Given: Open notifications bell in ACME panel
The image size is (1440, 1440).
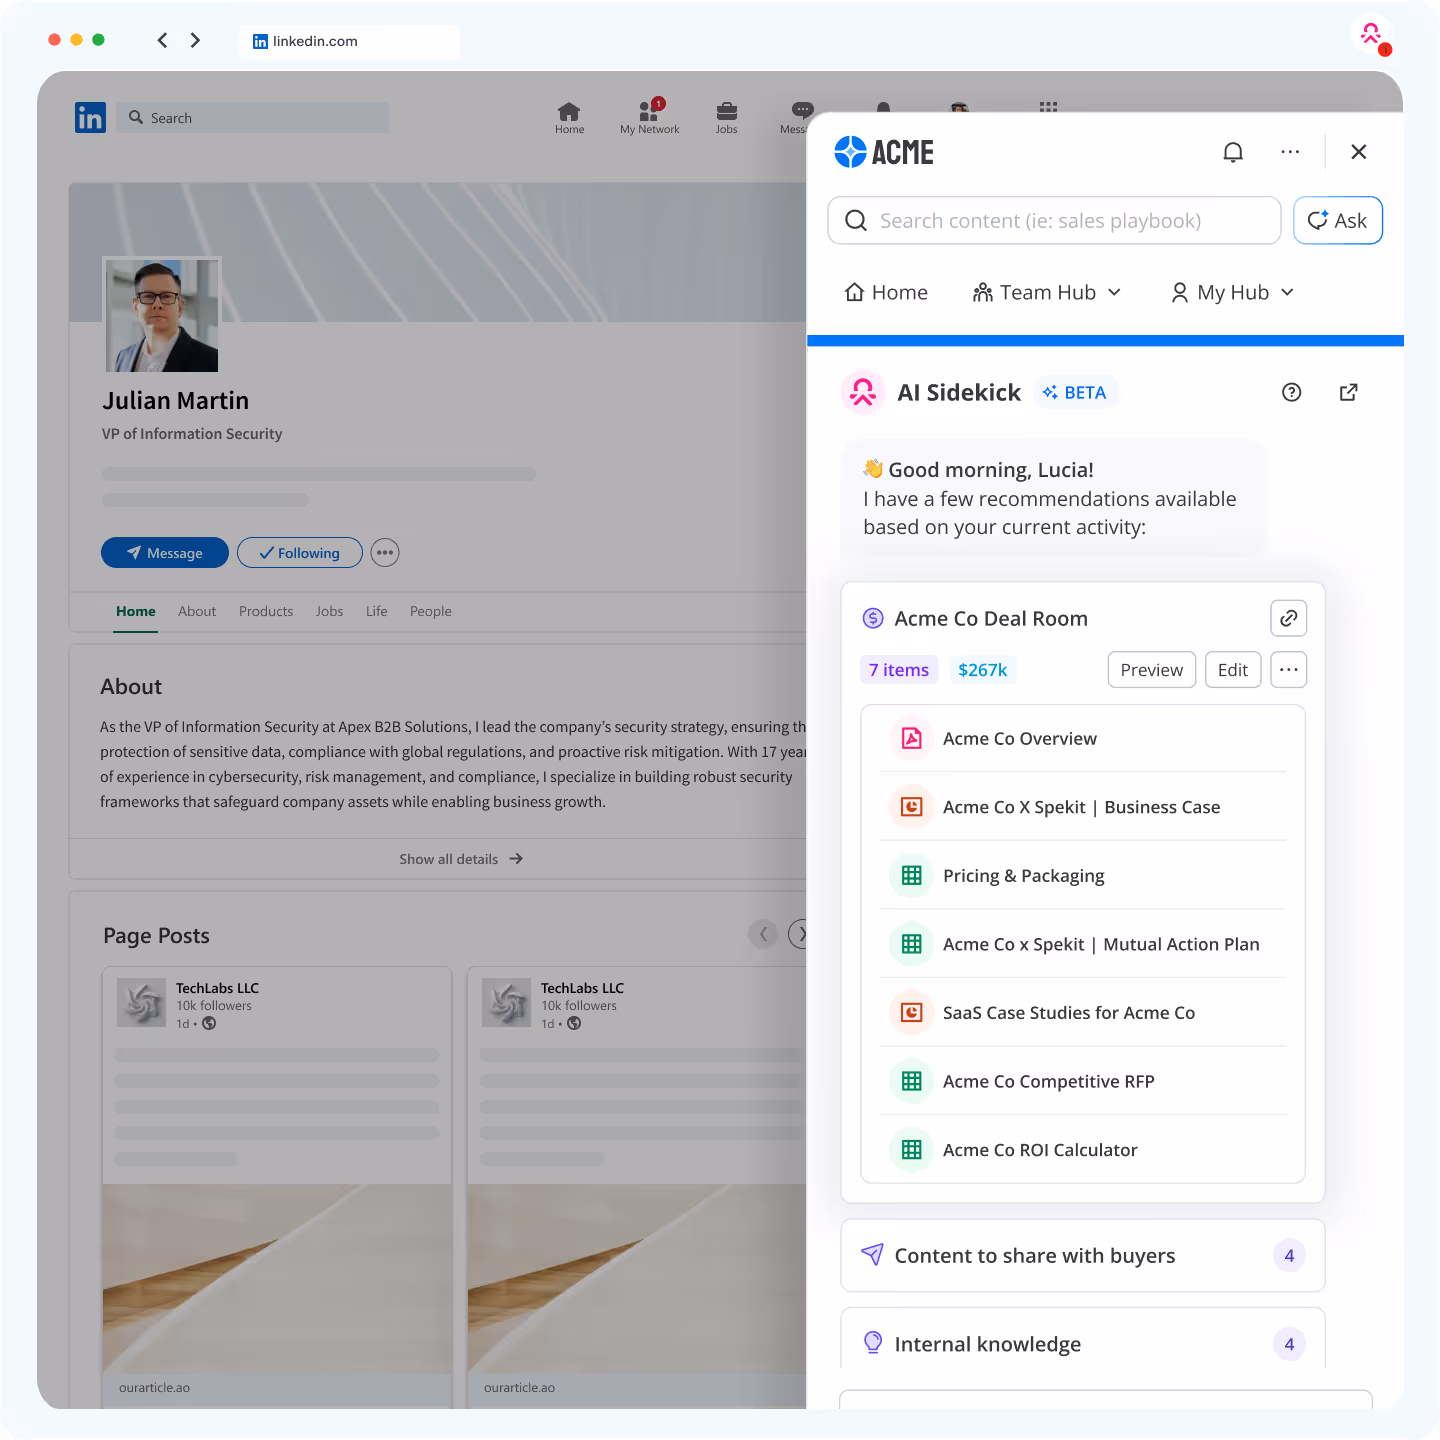Looking at the screenshot, I should pos(1233,152).
